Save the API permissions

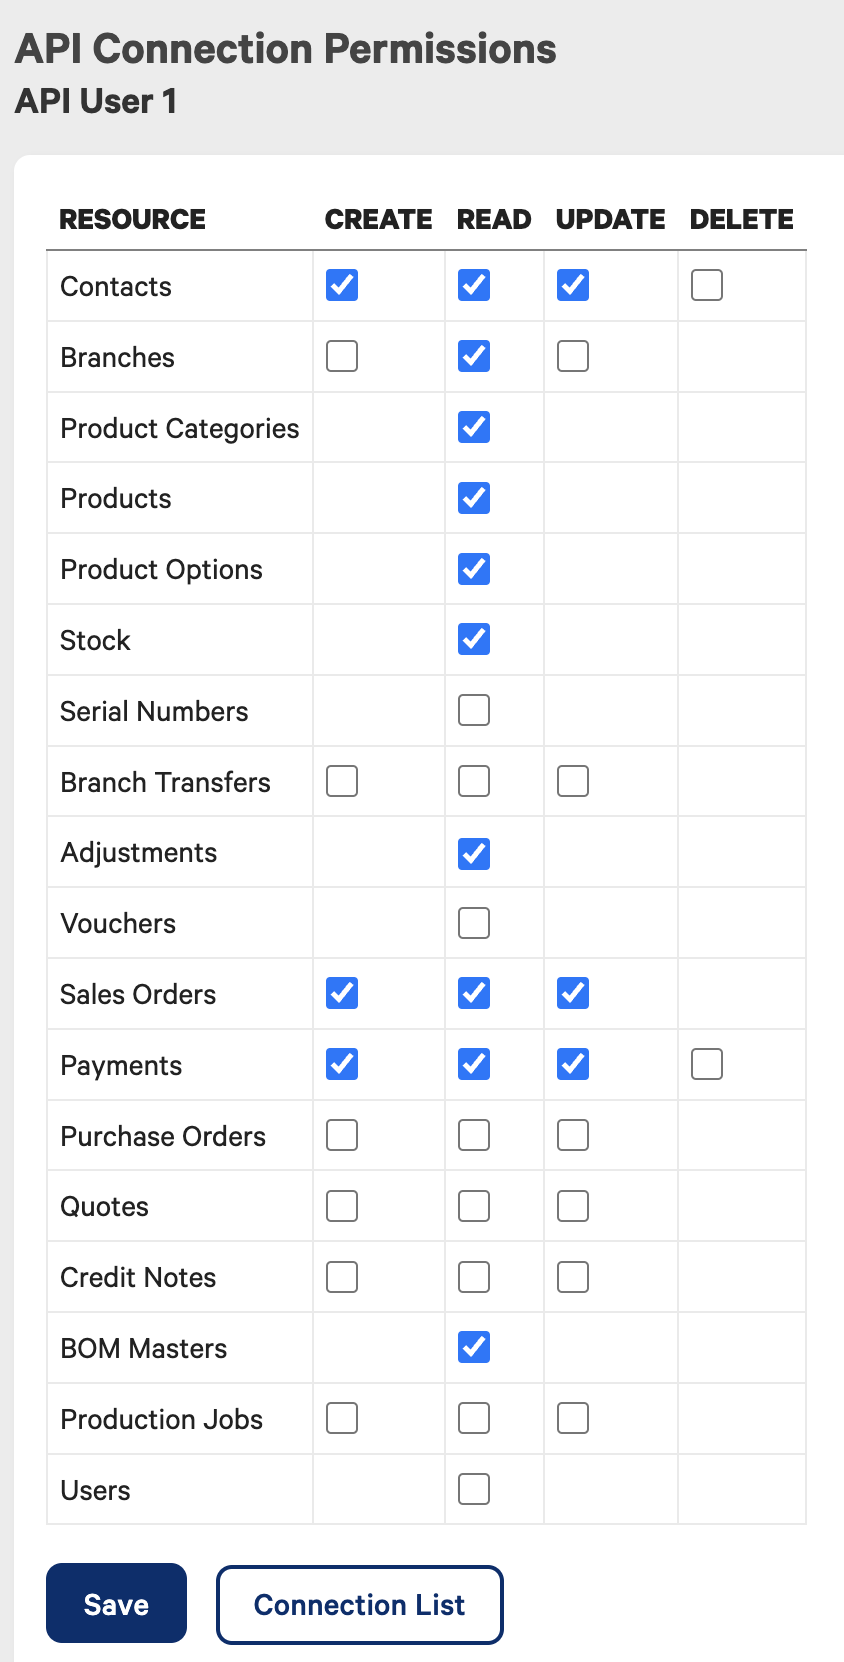[116, 1603]
